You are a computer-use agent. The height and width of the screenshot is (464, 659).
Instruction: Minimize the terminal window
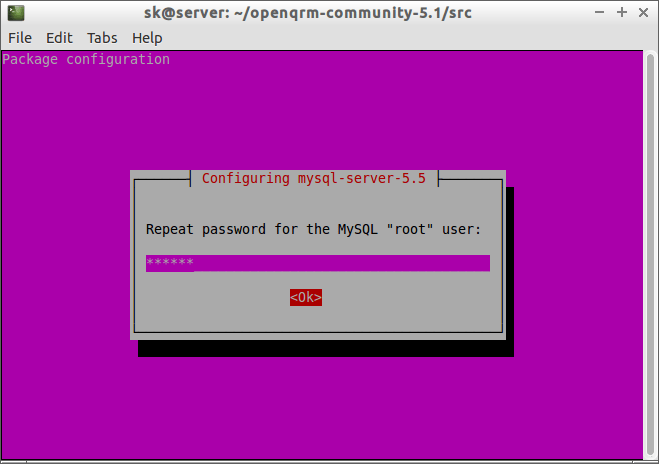pos(599,13)
